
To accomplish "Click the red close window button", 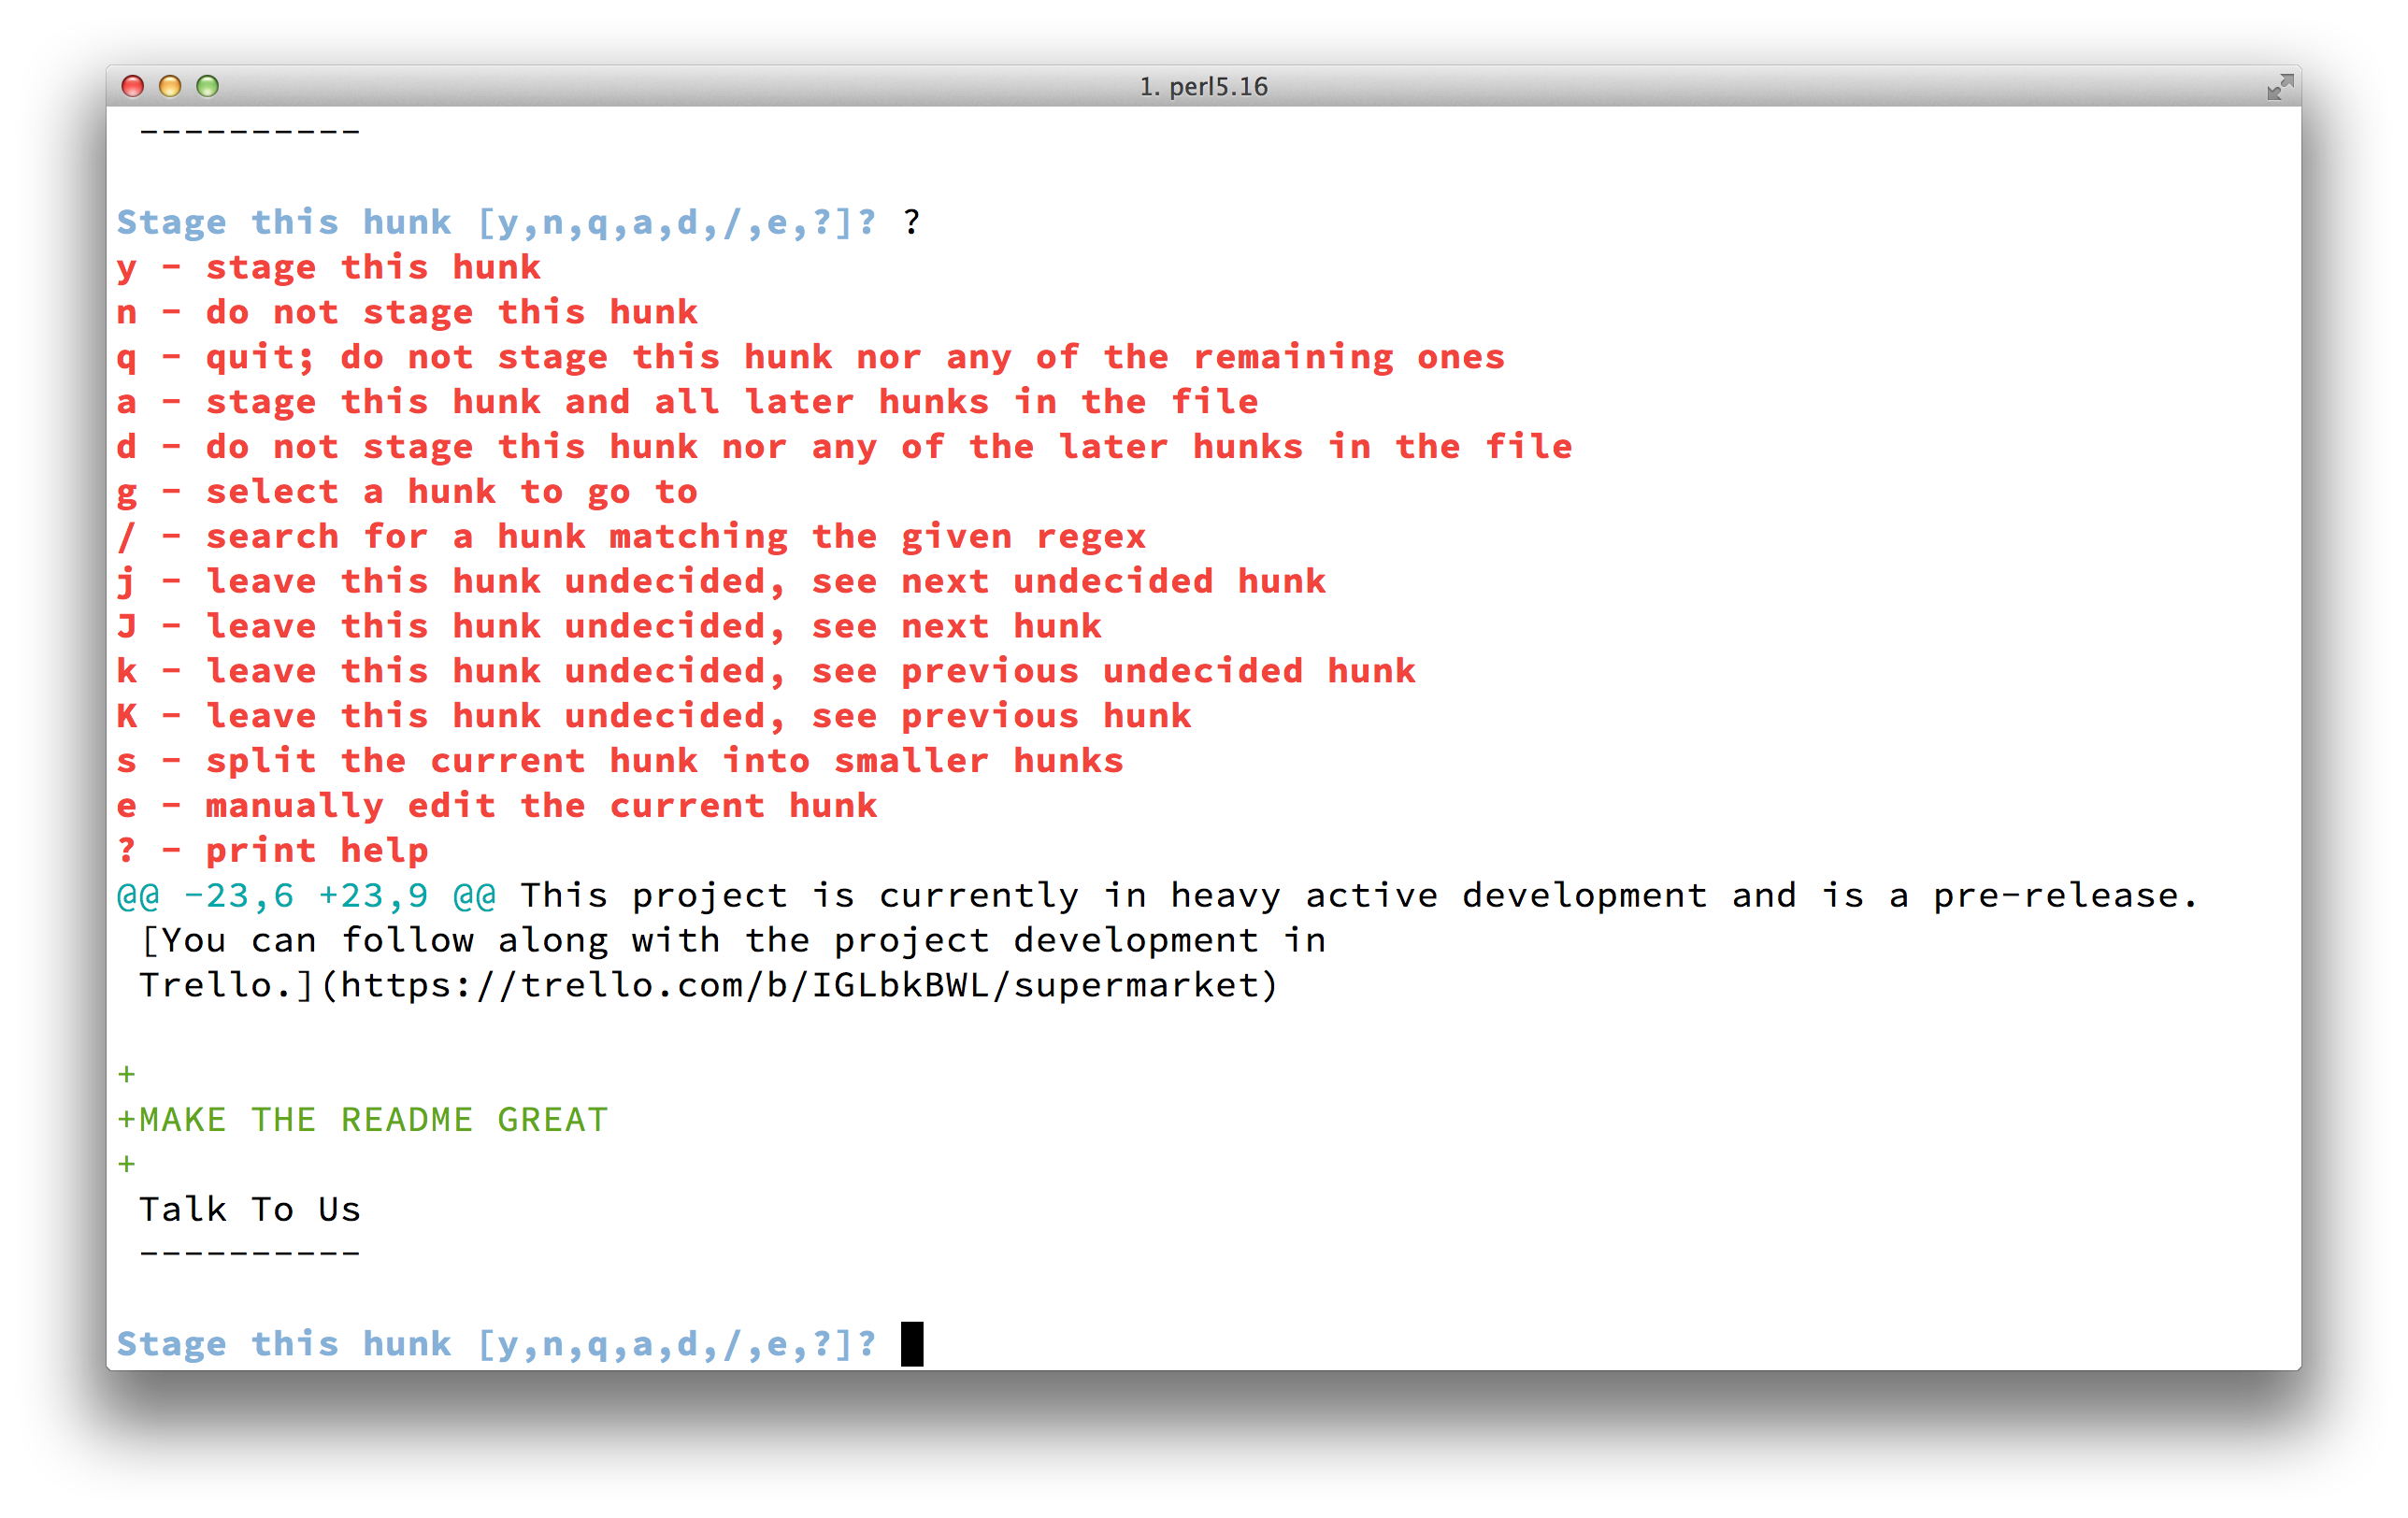I will coord(132,86).
